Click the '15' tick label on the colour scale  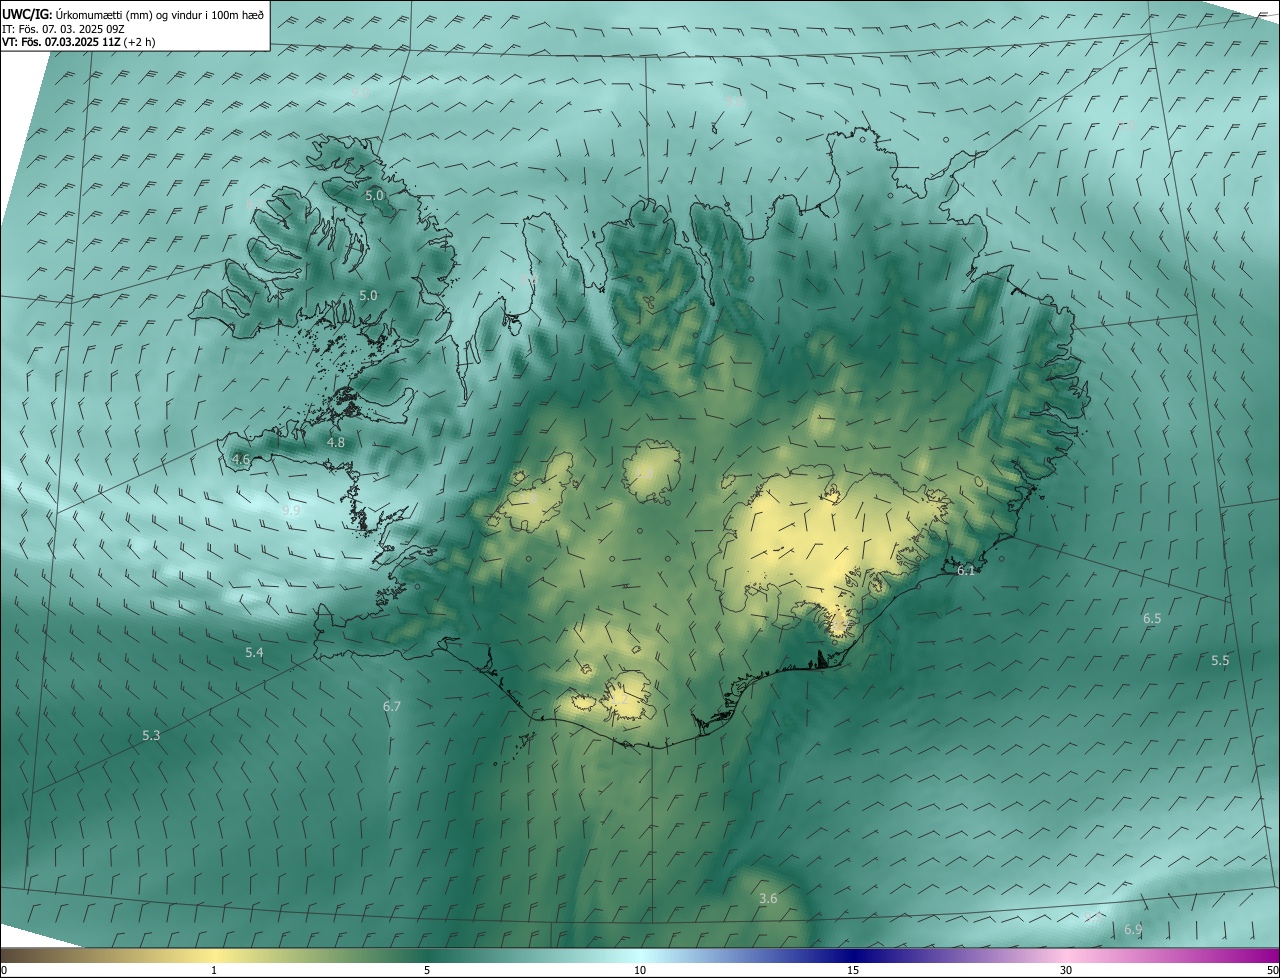pos(853,971)
